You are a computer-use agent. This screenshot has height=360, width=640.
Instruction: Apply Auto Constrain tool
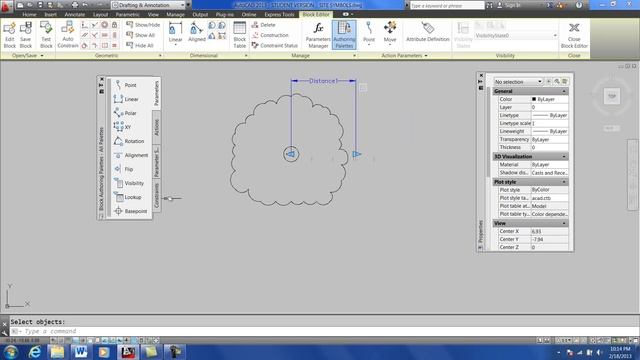click(x=68, y=35)
